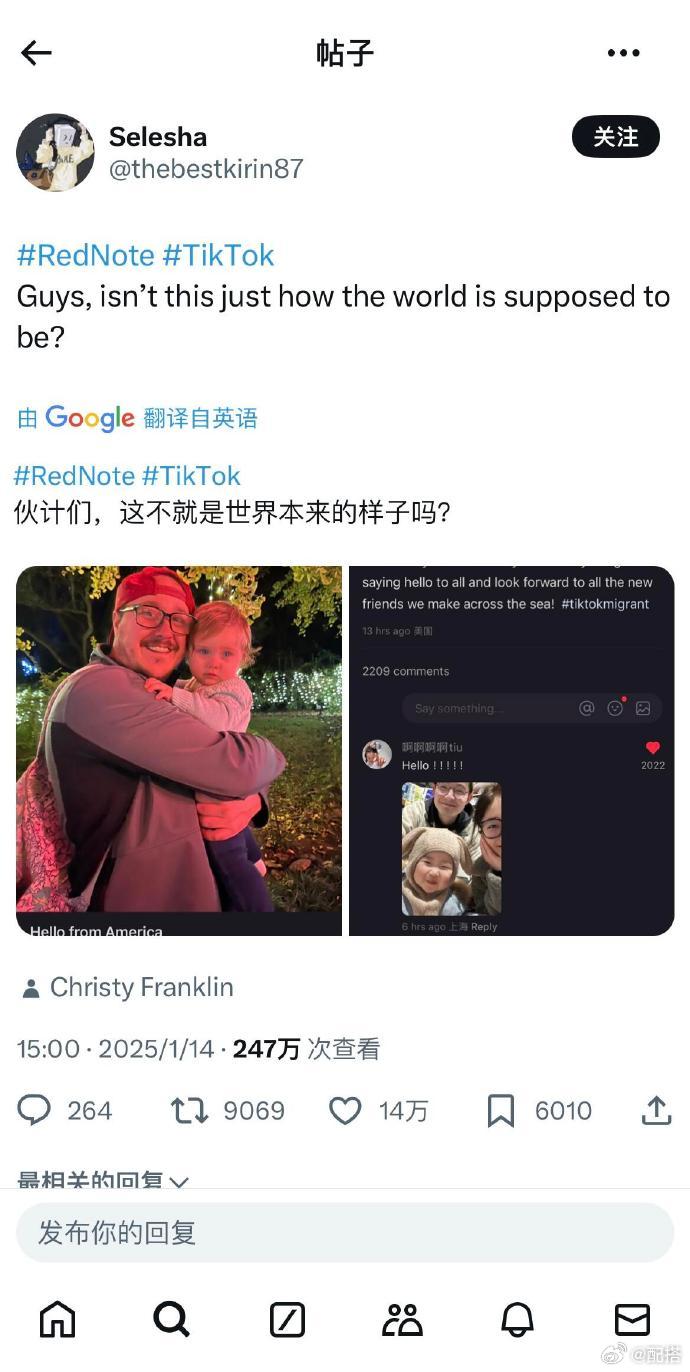Tap the 发布你的回复 reply input field

coord(345,1232)
